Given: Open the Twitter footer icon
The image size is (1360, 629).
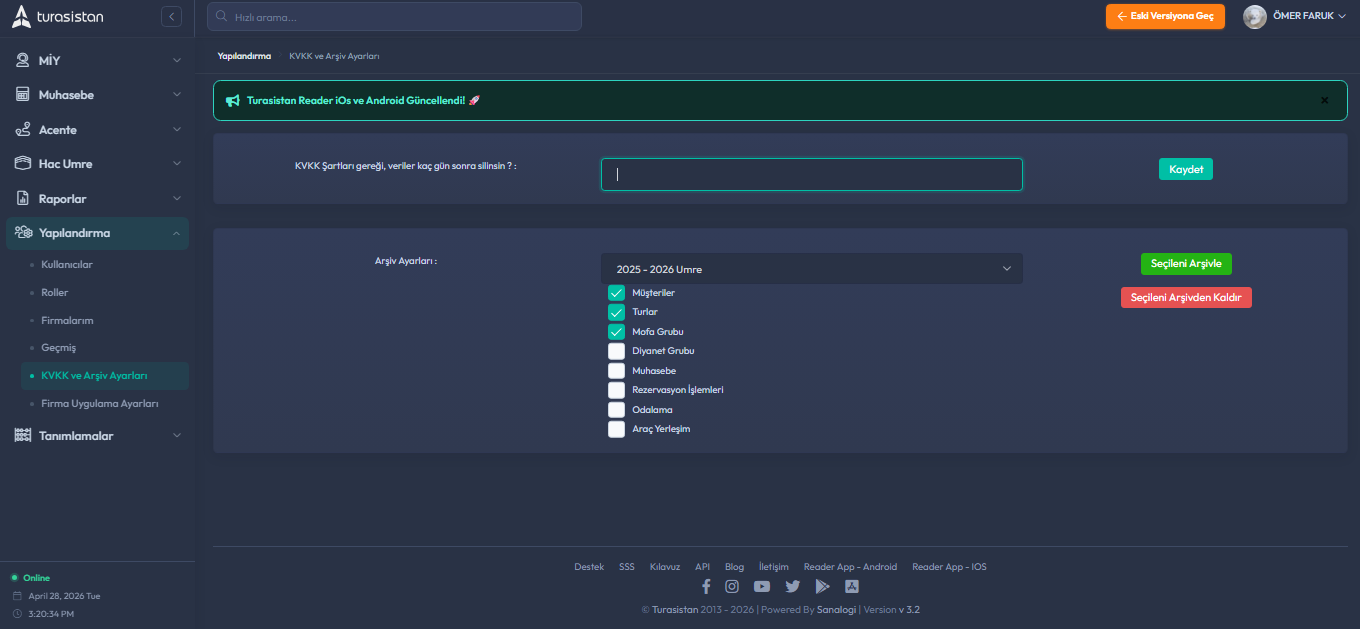Looking at the screenshot, I should tap(792, 587).
